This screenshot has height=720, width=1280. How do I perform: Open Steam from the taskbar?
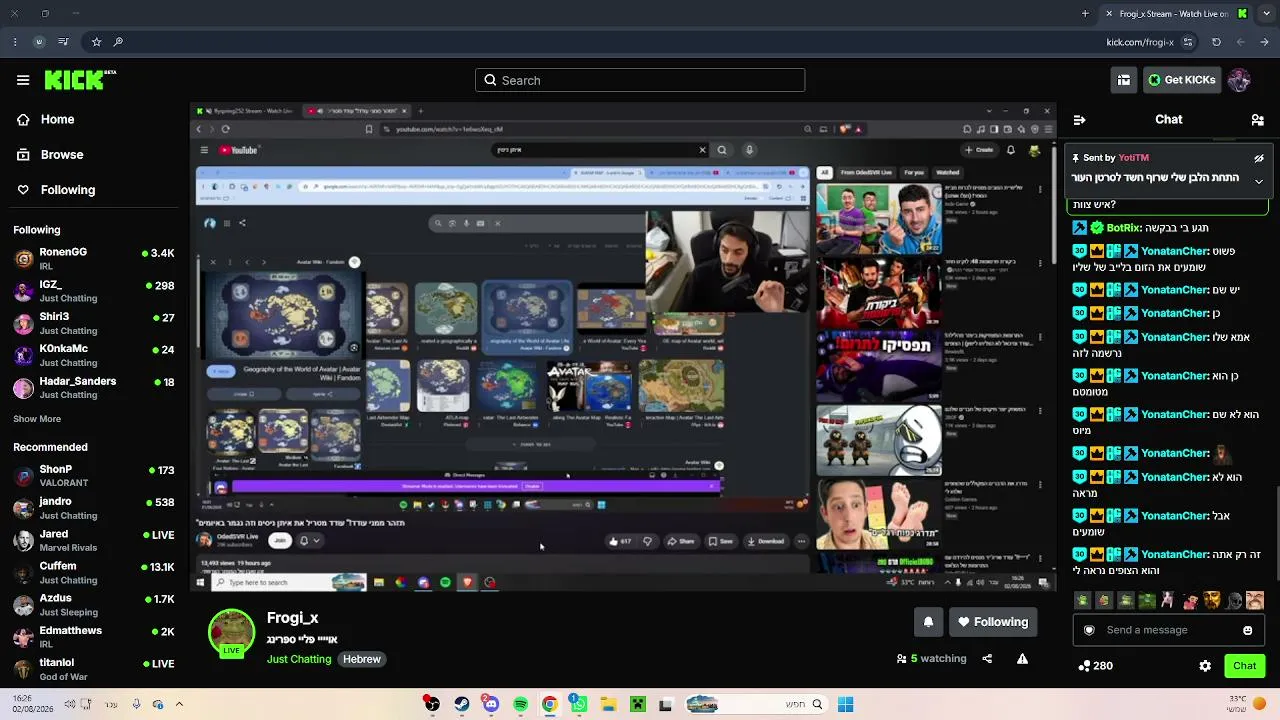(461, 705)
